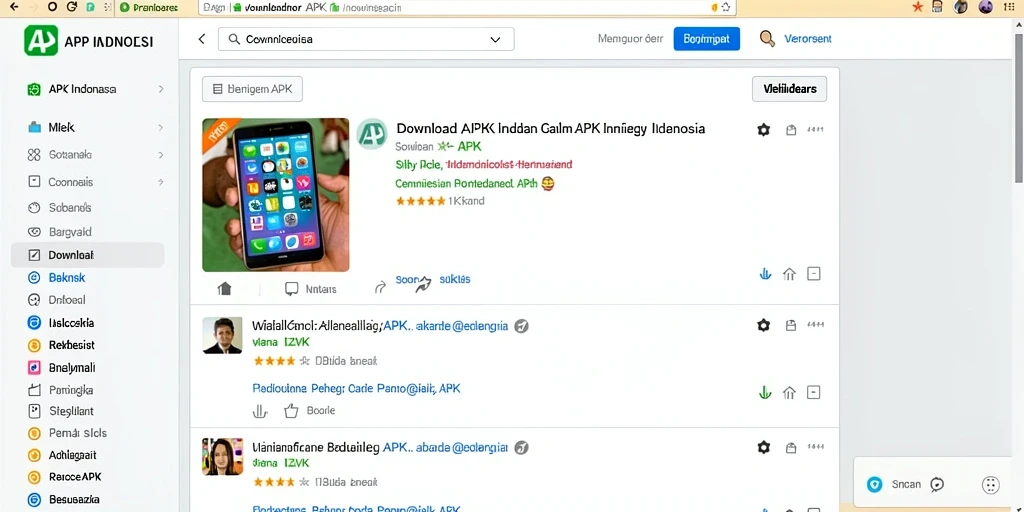Expand the Coonnais sidebar chevron
Screen dimensions: 1024x512
tap(161, 182)
